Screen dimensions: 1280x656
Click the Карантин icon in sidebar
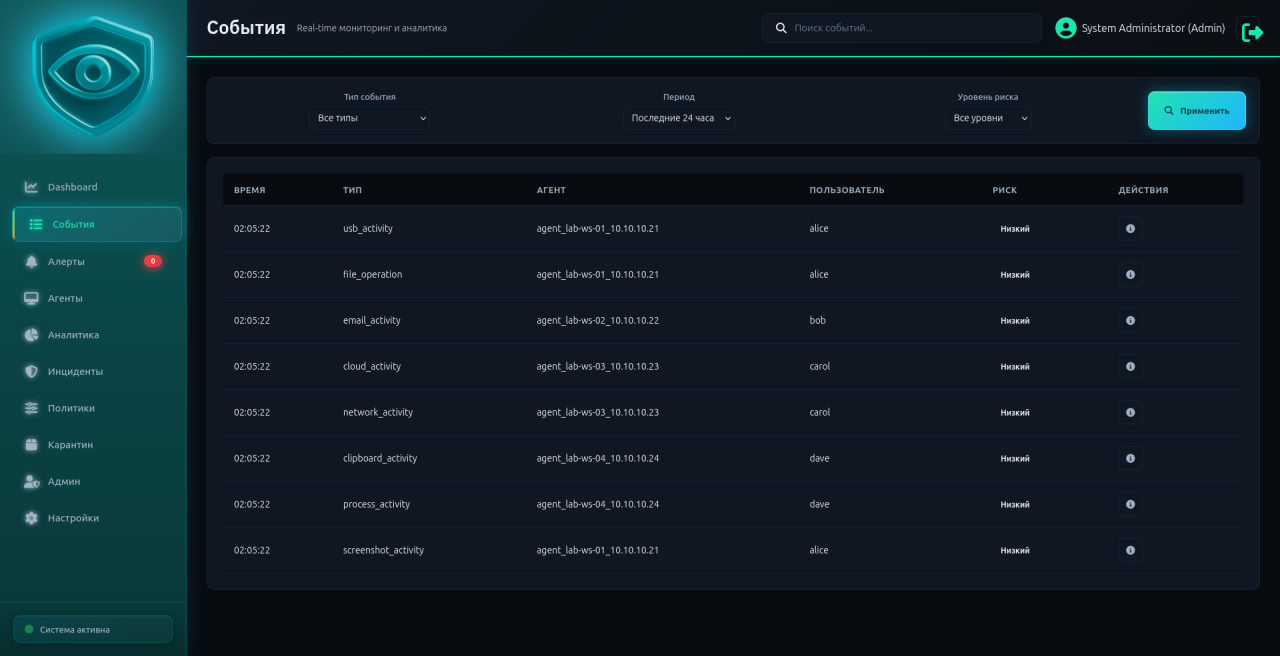[31, 444]
